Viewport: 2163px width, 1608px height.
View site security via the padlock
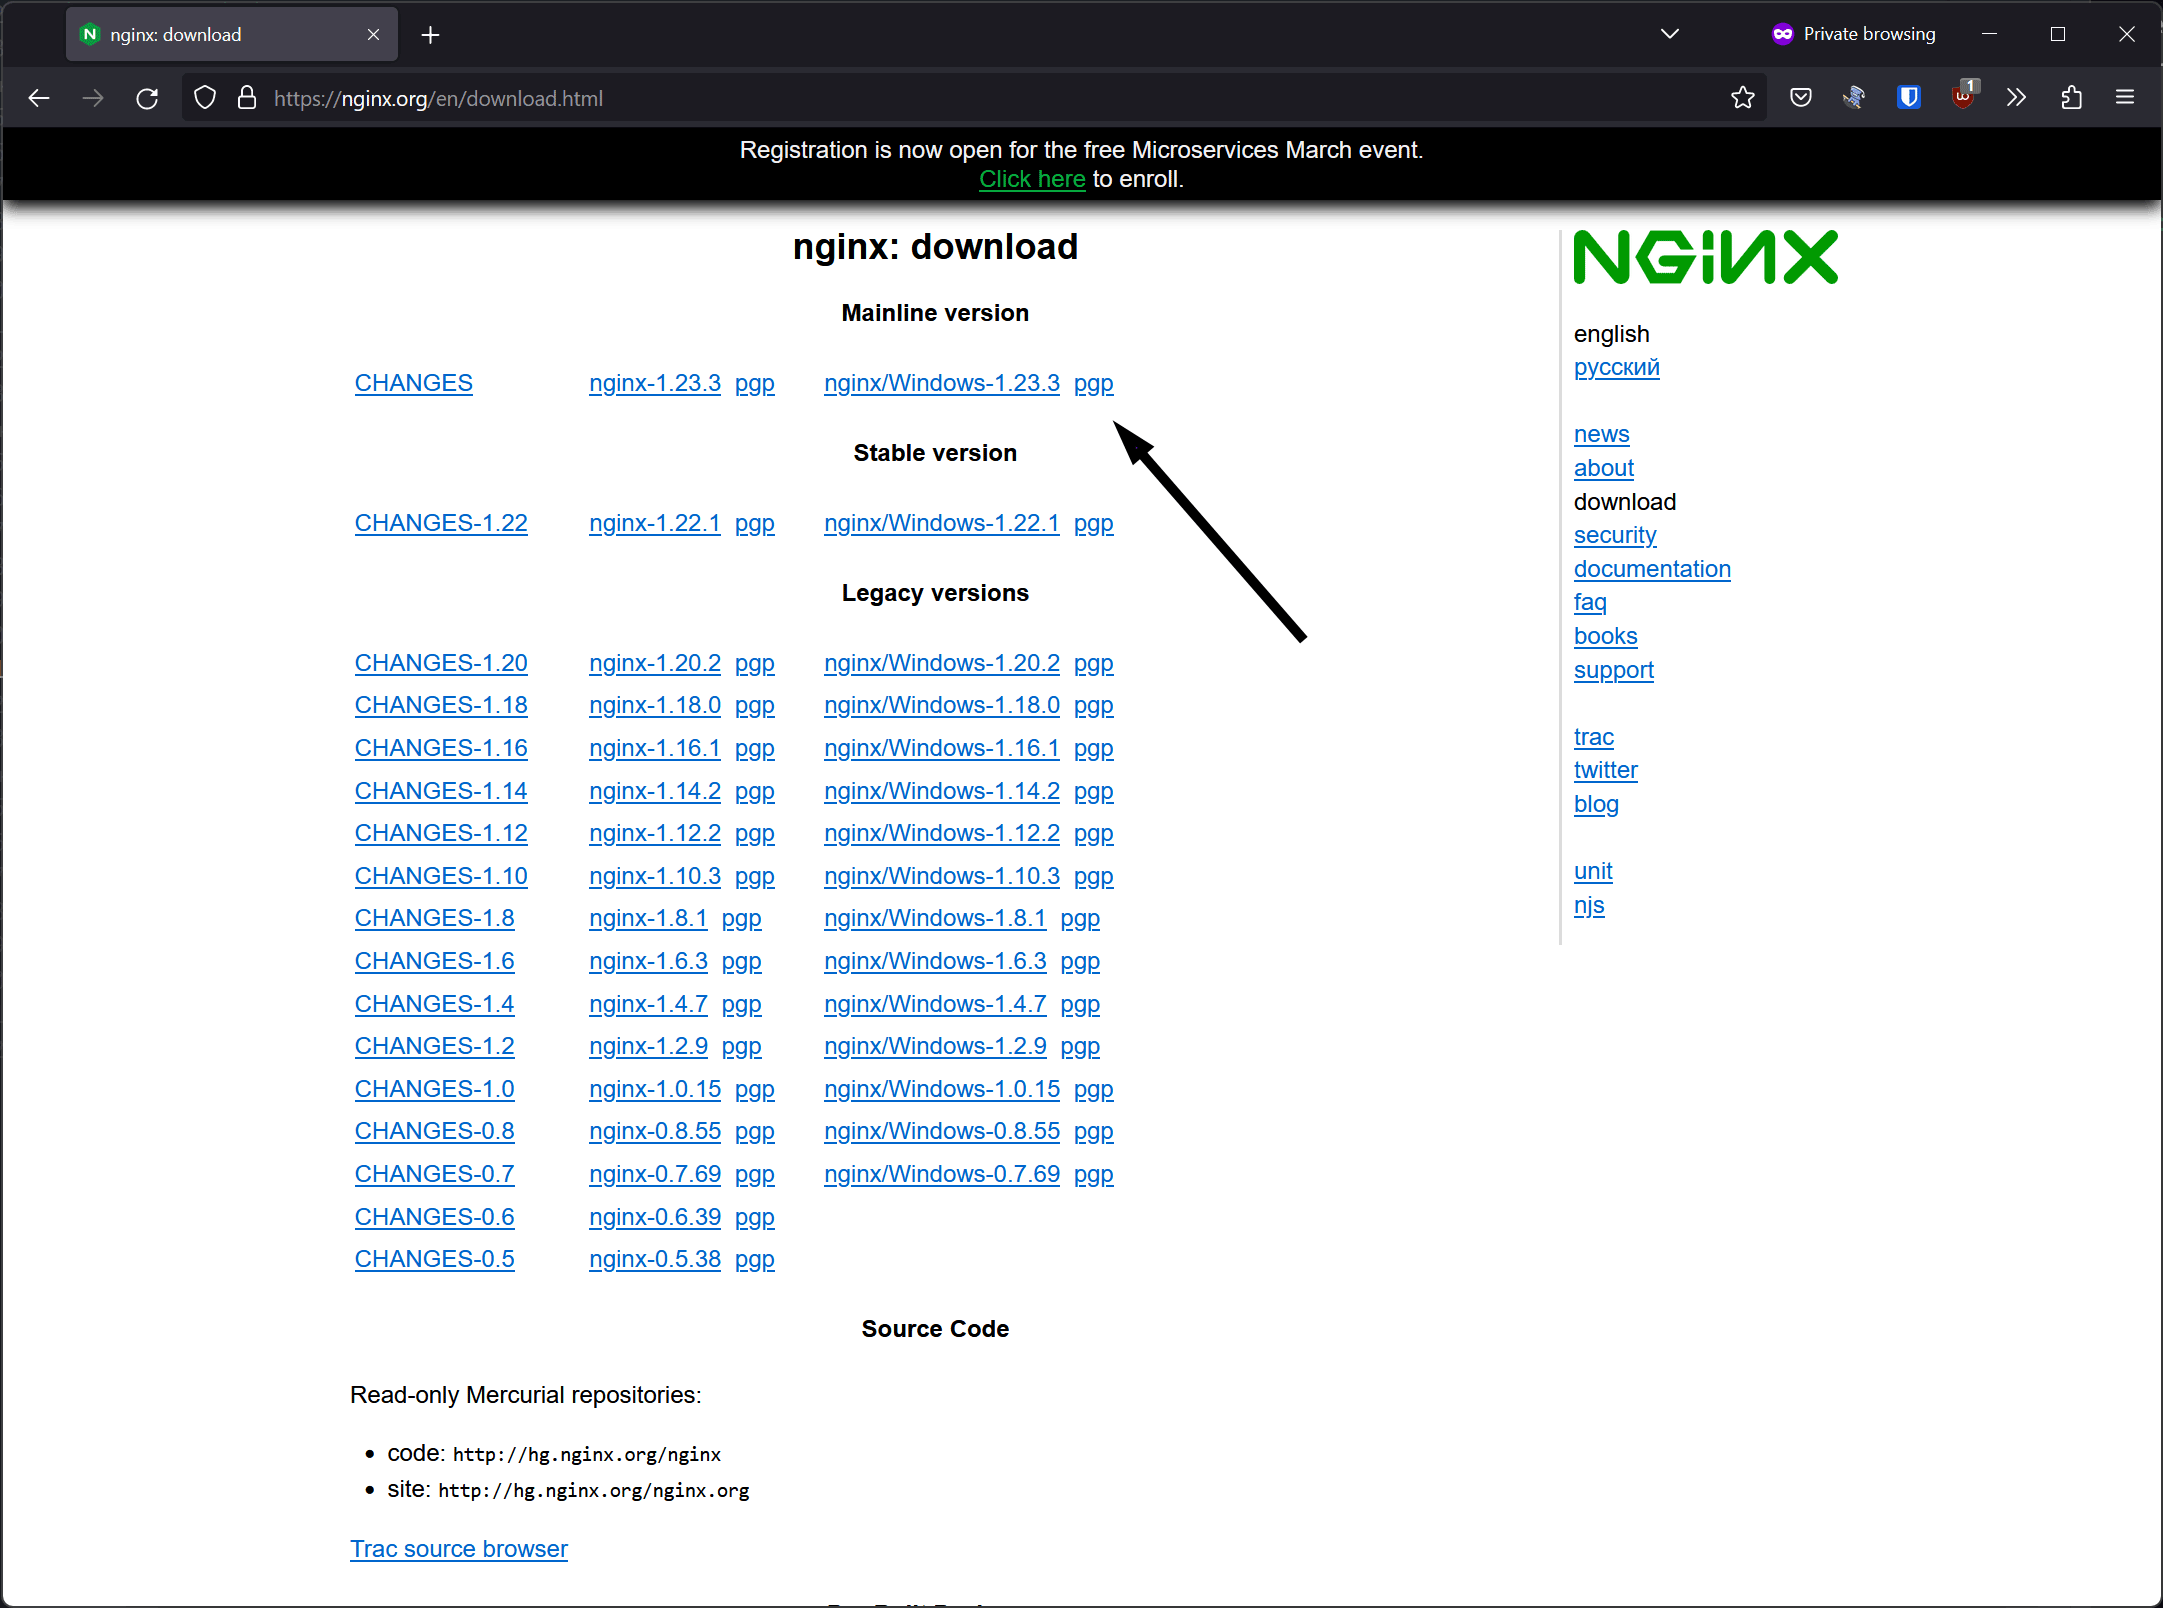tap(247, 97)
